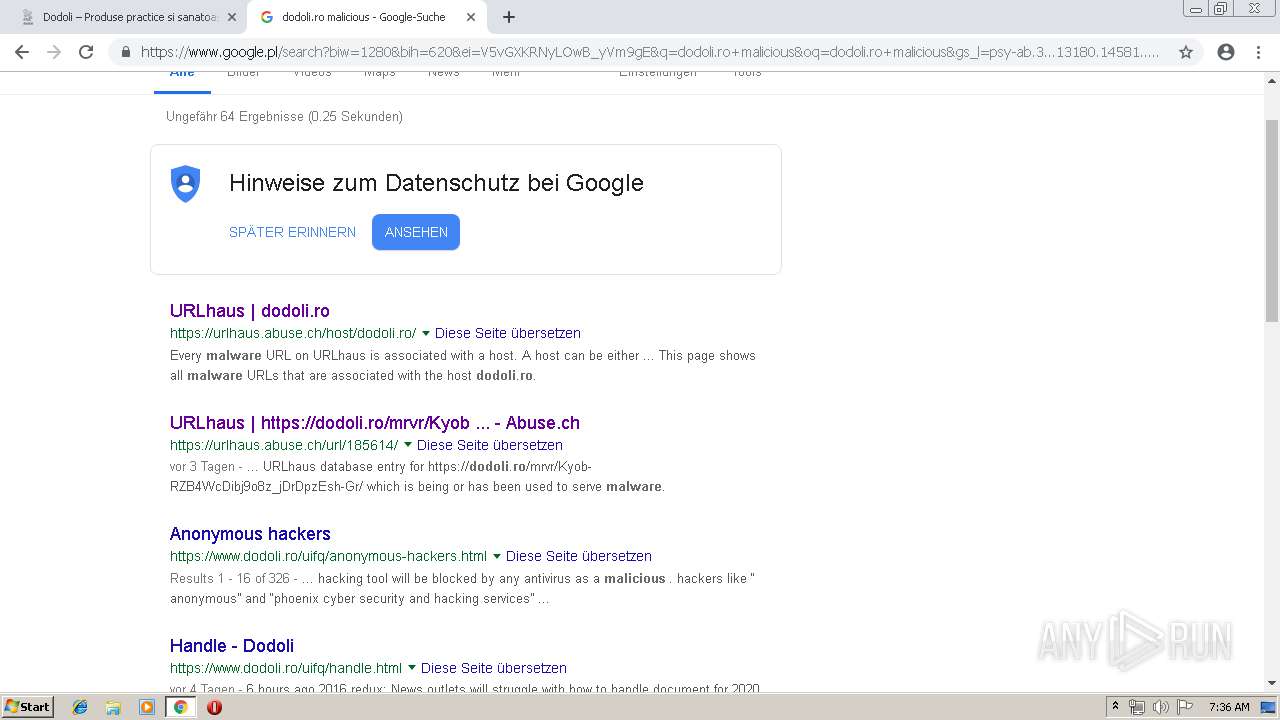Click the scrollbar down arrow
Screen dimensions: 1280x720
tap(1272, 683)
